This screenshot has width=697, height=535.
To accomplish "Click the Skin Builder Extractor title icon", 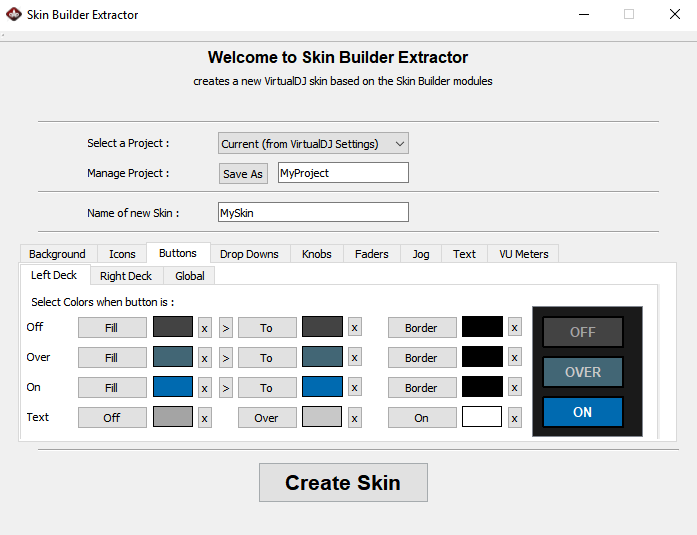I will point(14,14).
